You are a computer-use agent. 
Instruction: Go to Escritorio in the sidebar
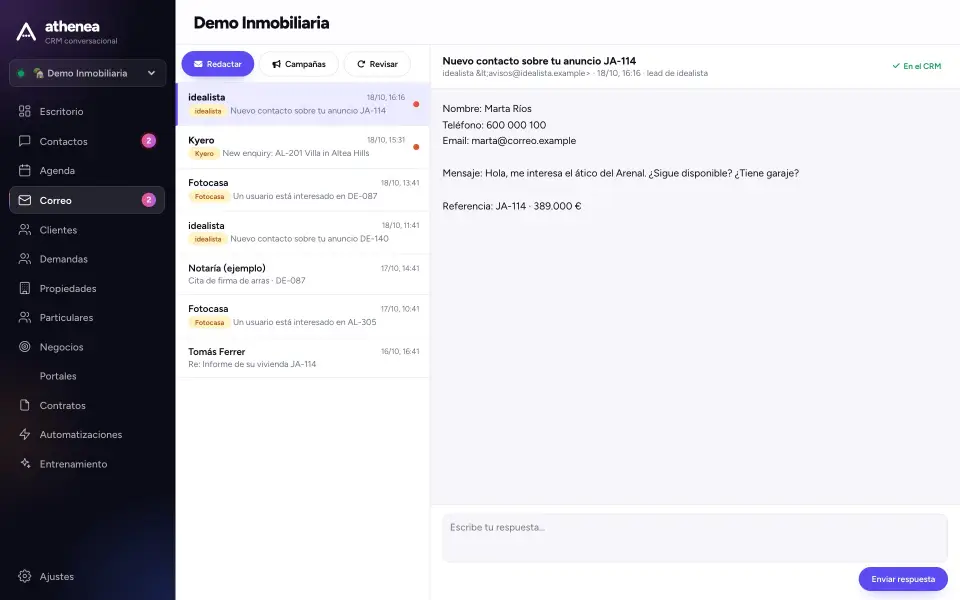(x=87, y=111)
